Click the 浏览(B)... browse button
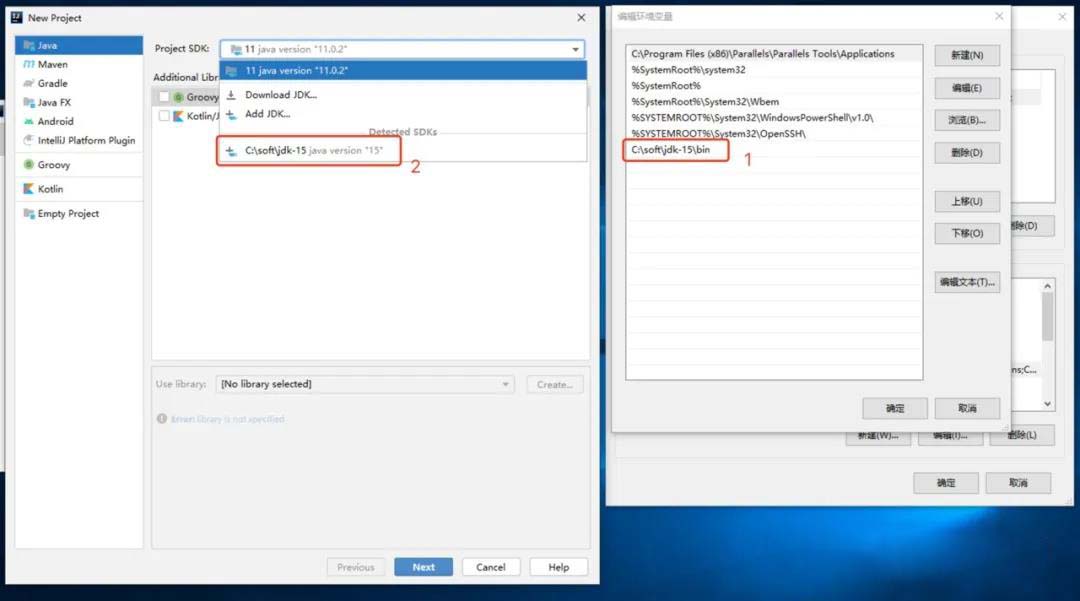This screenshot has height=601, width=1080. 967,120
